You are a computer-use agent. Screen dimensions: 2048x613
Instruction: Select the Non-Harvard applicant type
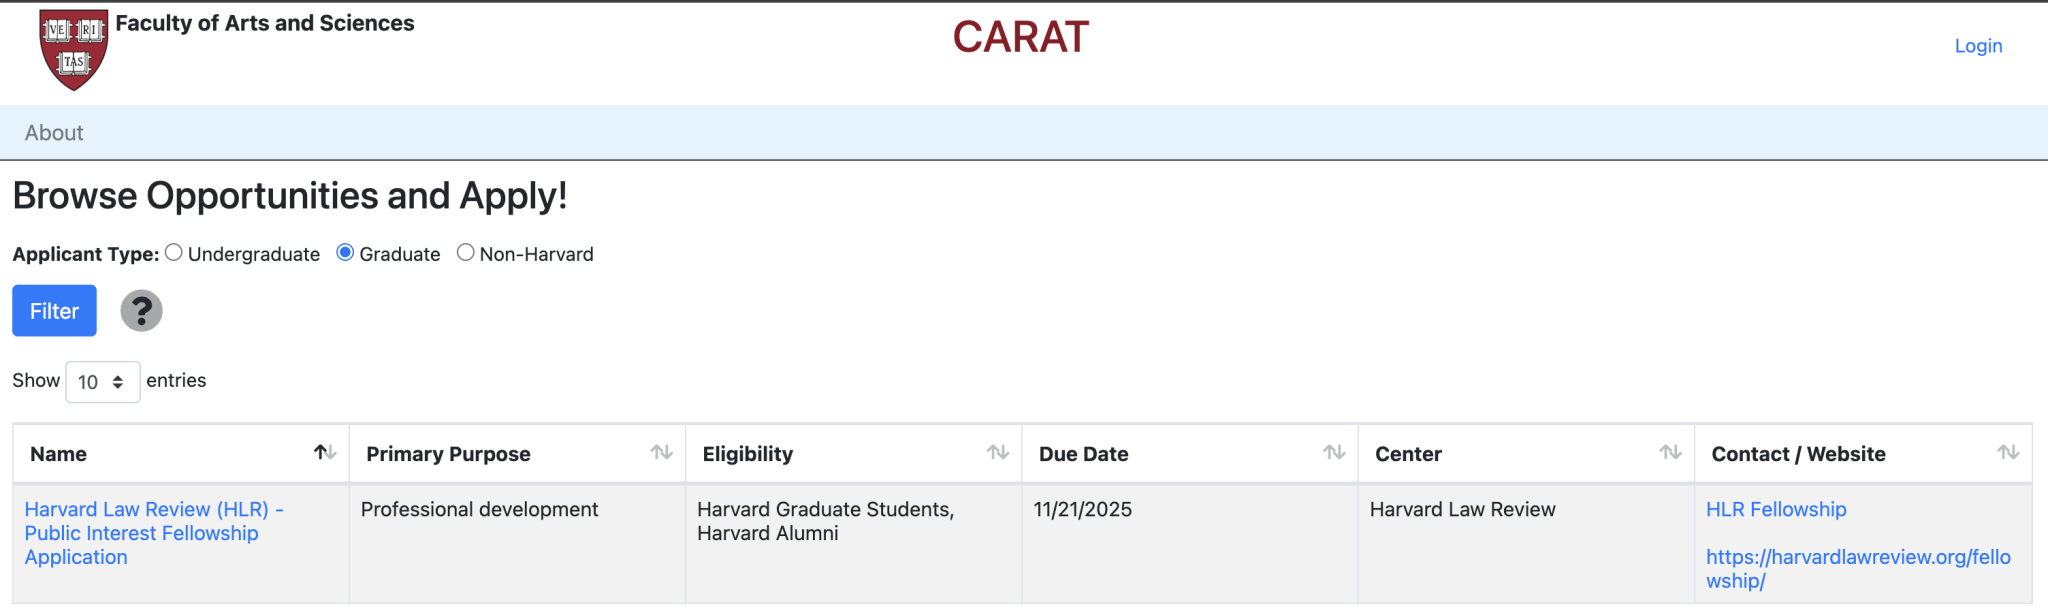click(x=465, y=253)
